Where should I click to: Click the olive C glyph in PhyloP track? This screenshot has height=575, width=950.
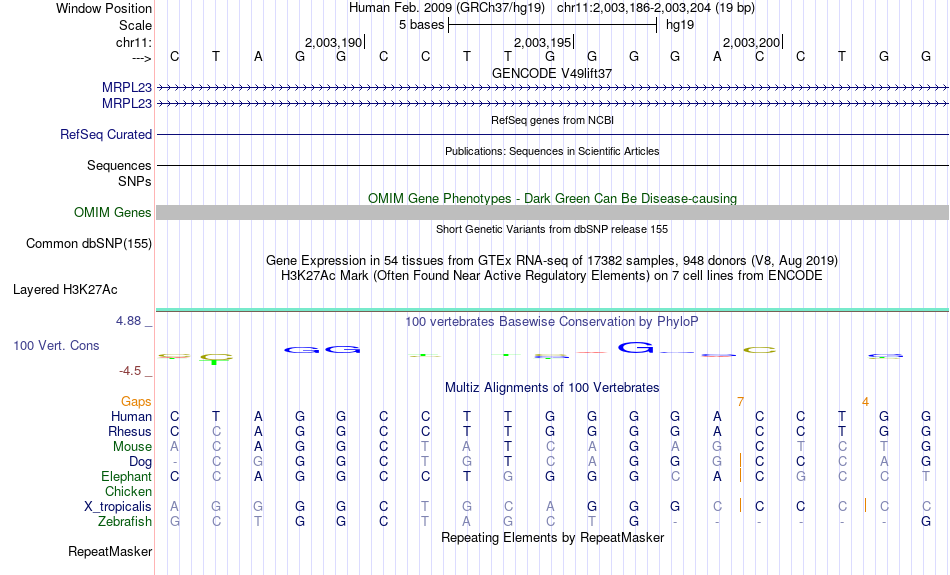760,350
